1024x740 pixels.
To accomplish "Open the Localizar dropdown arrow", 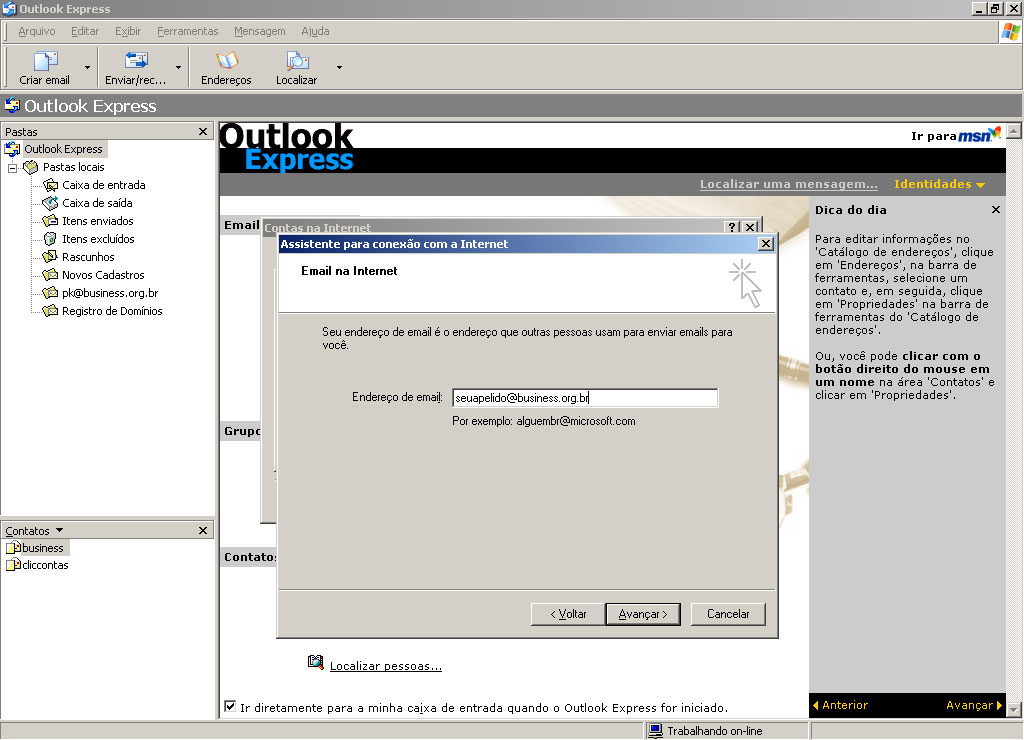I will [339, 67].
